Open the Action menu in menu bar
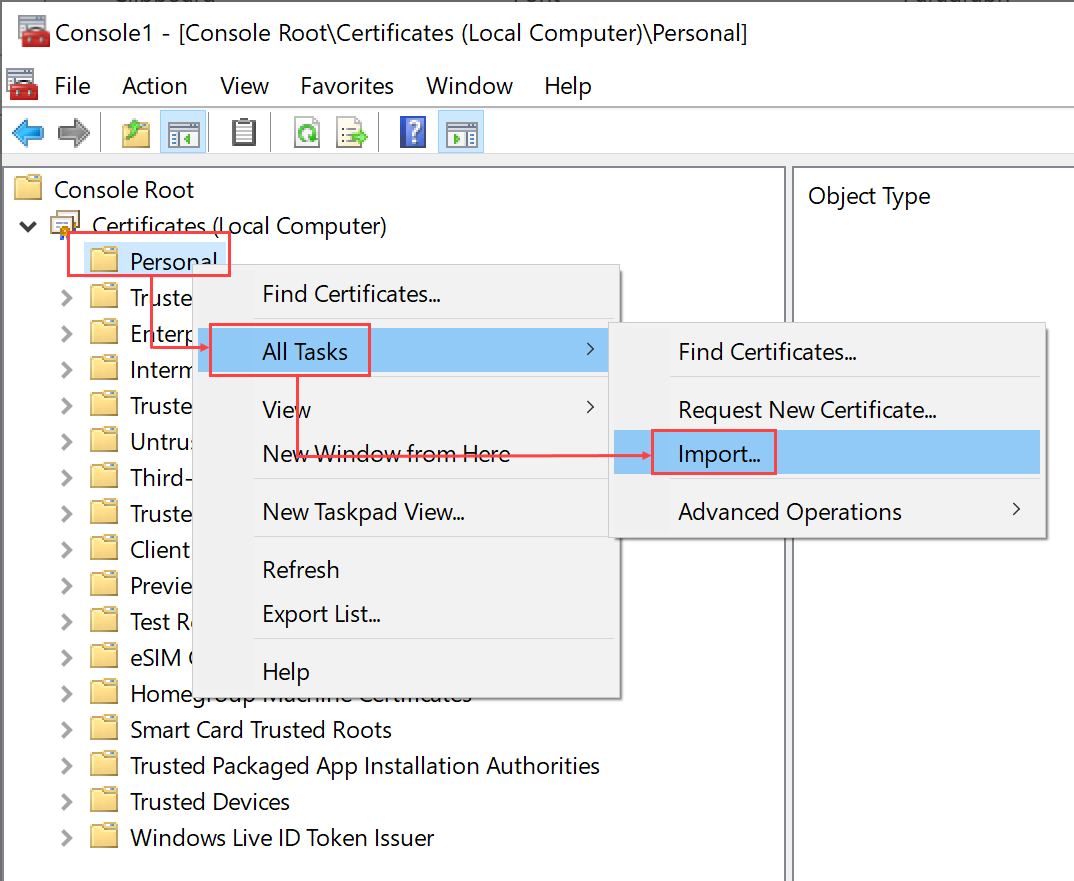This screenshot has width=1074, height=881. click(154, 86)
